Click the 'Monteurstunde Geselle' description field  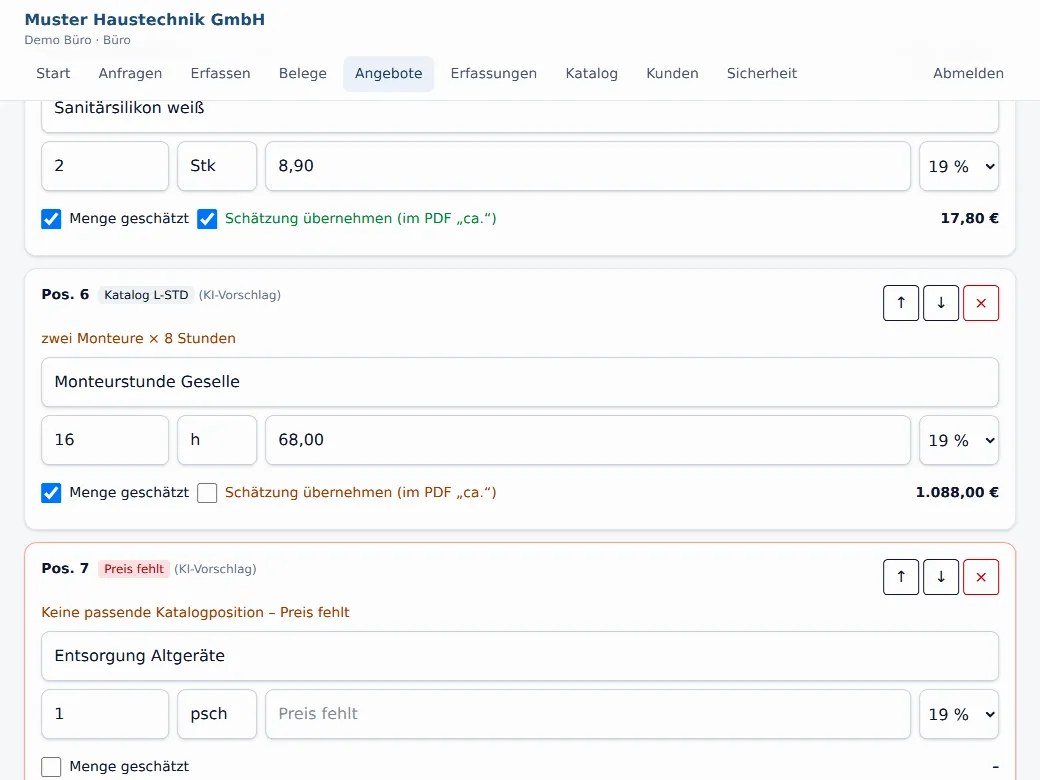[x=520, y=382]
